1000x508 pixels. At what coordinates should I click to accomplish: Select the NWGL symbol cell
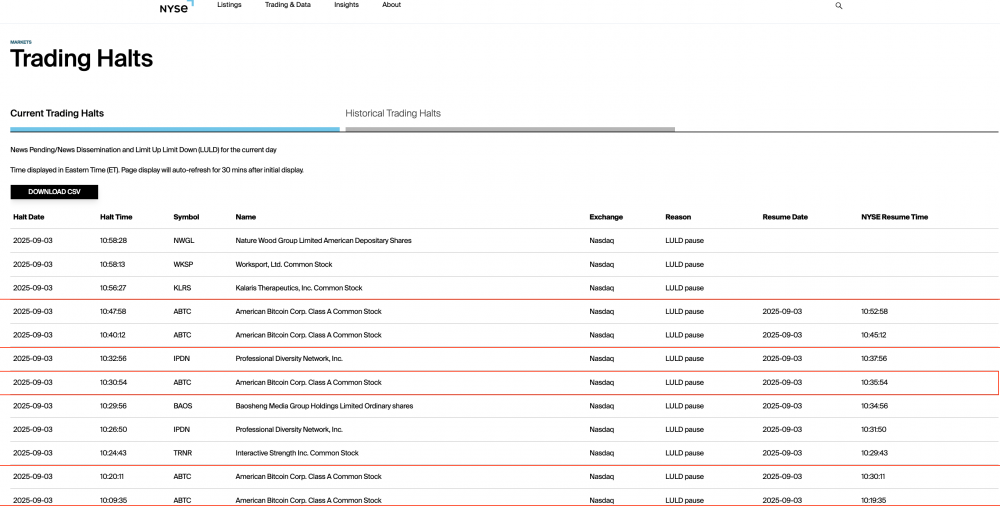click(185, 241)
